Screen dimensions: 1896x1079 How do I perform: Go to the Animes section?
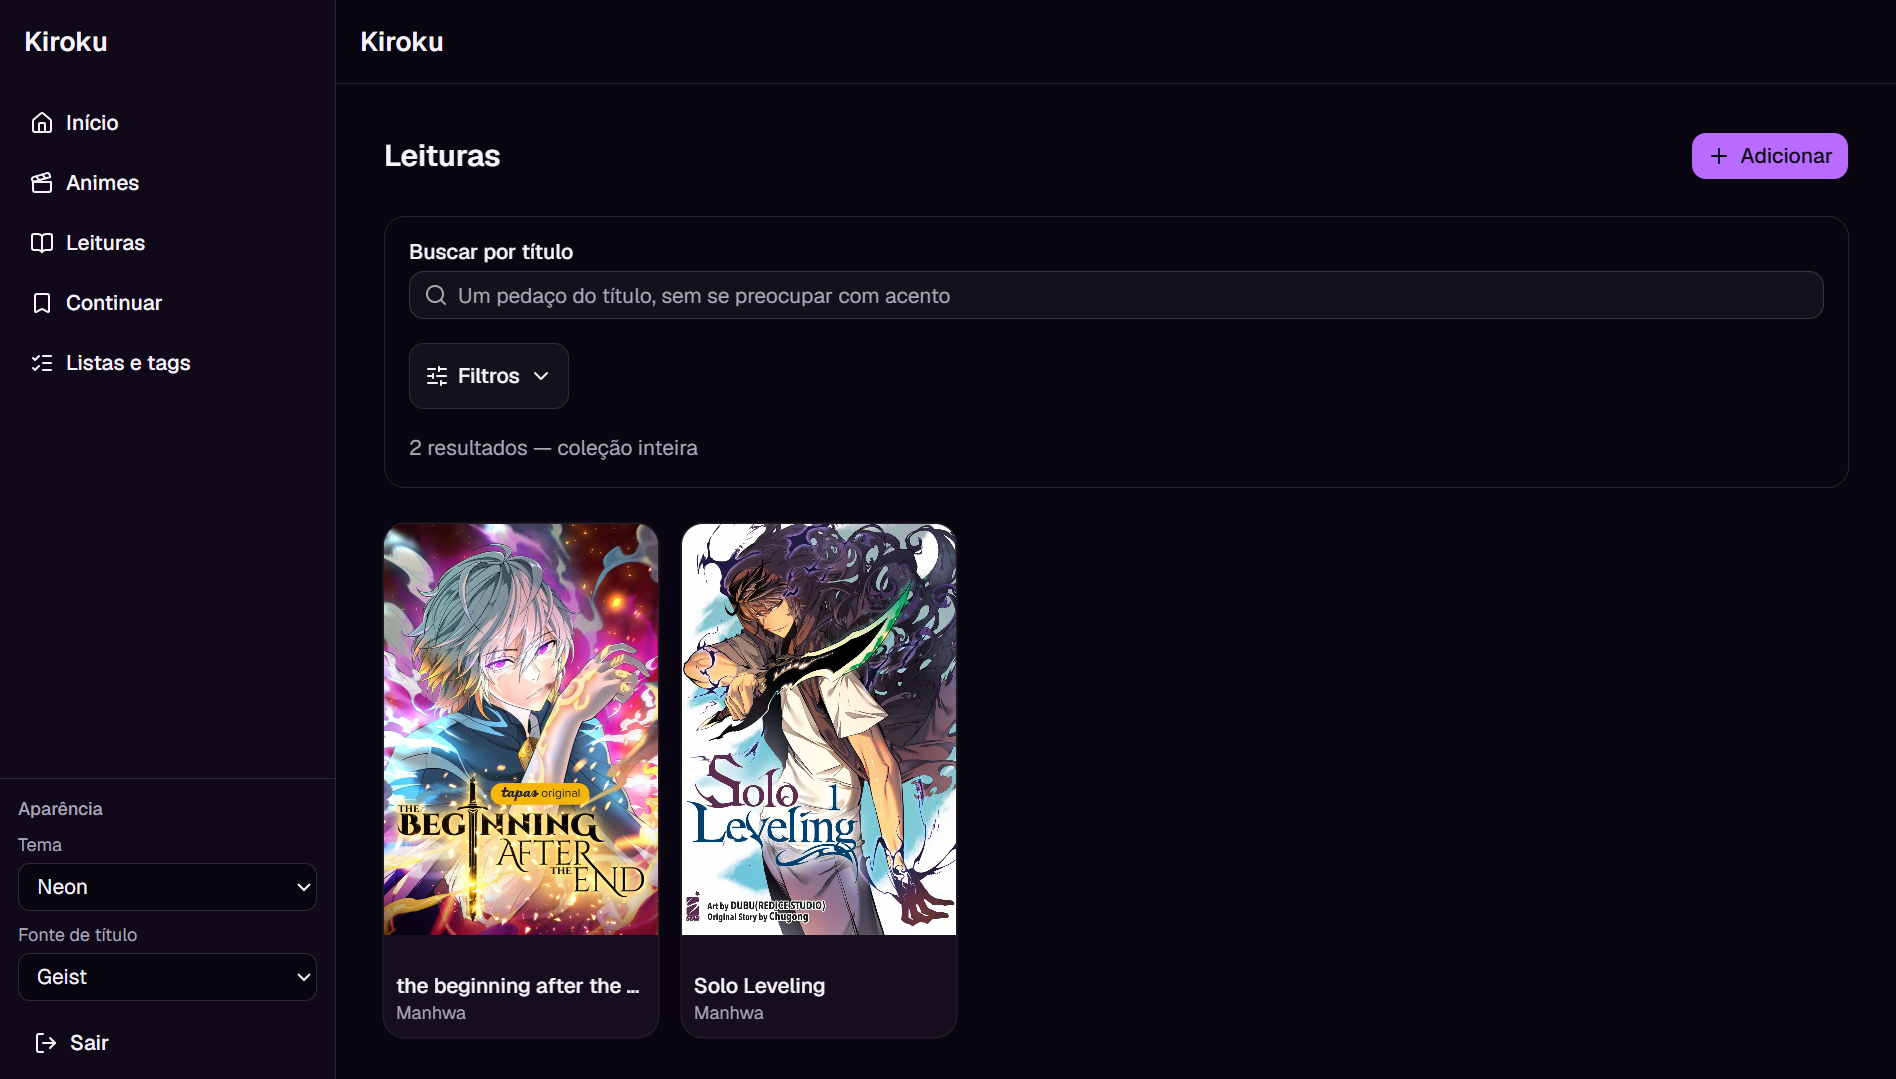coord(167,183)
